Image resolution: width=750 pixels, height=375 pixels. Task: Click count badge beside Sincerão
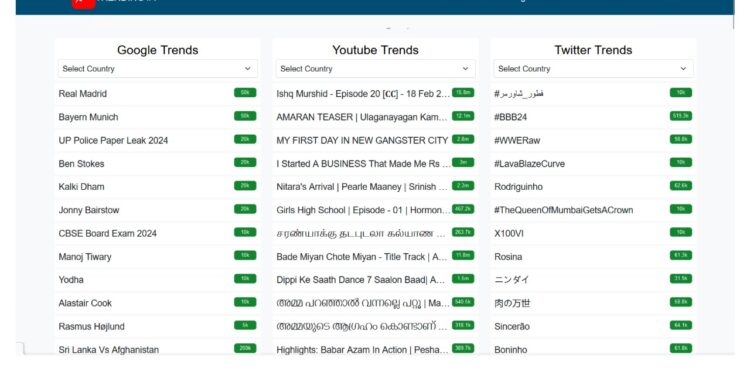(681, 325)
